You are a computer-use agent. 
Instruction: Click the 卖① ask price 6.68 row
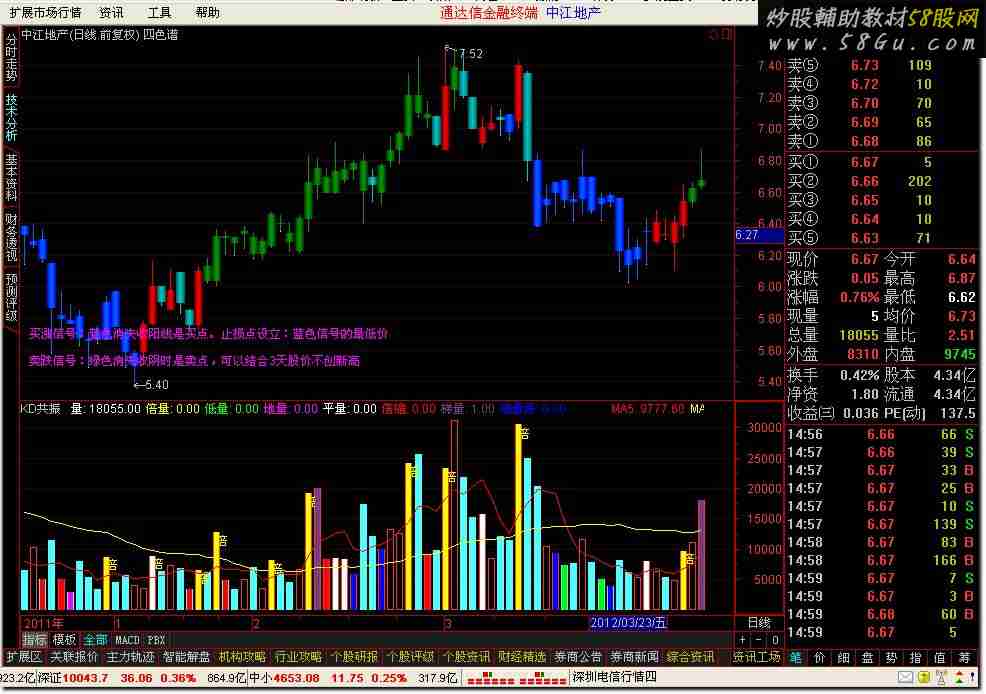point(880,141)
